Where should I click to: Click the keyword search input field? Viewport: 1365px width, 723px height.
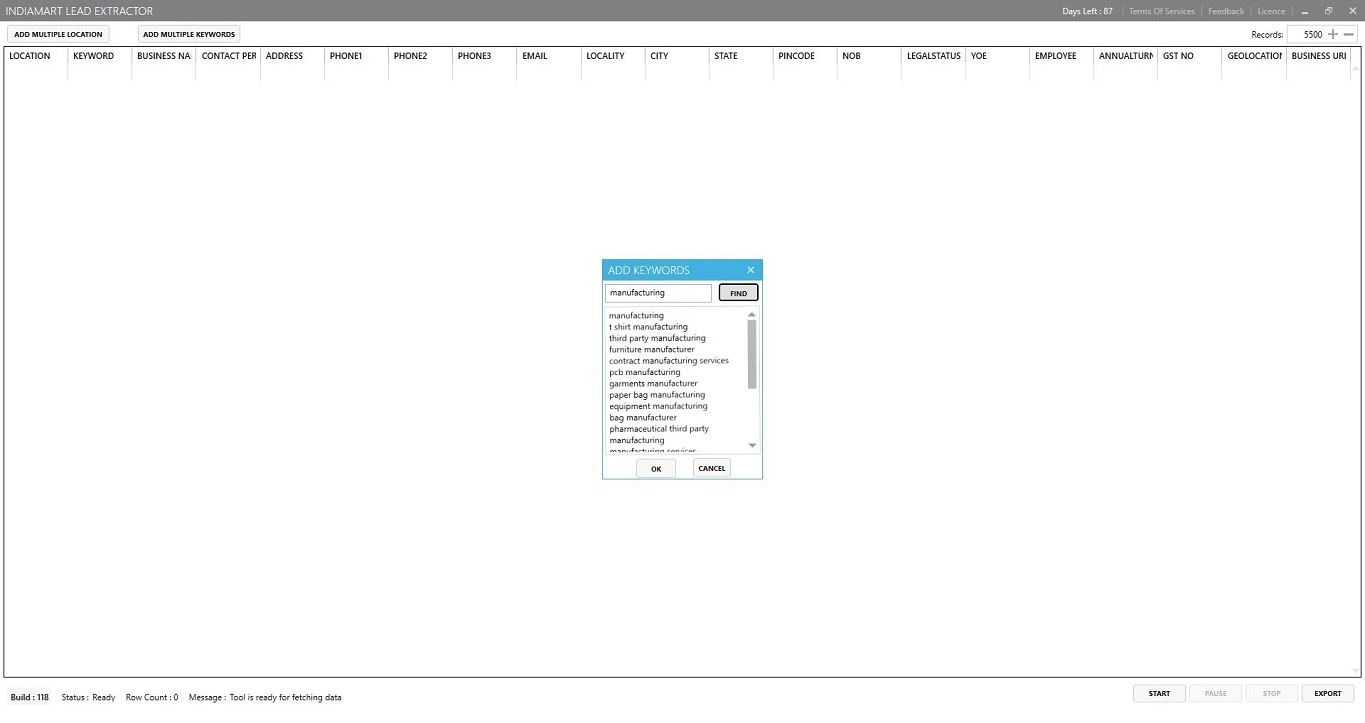658,293
